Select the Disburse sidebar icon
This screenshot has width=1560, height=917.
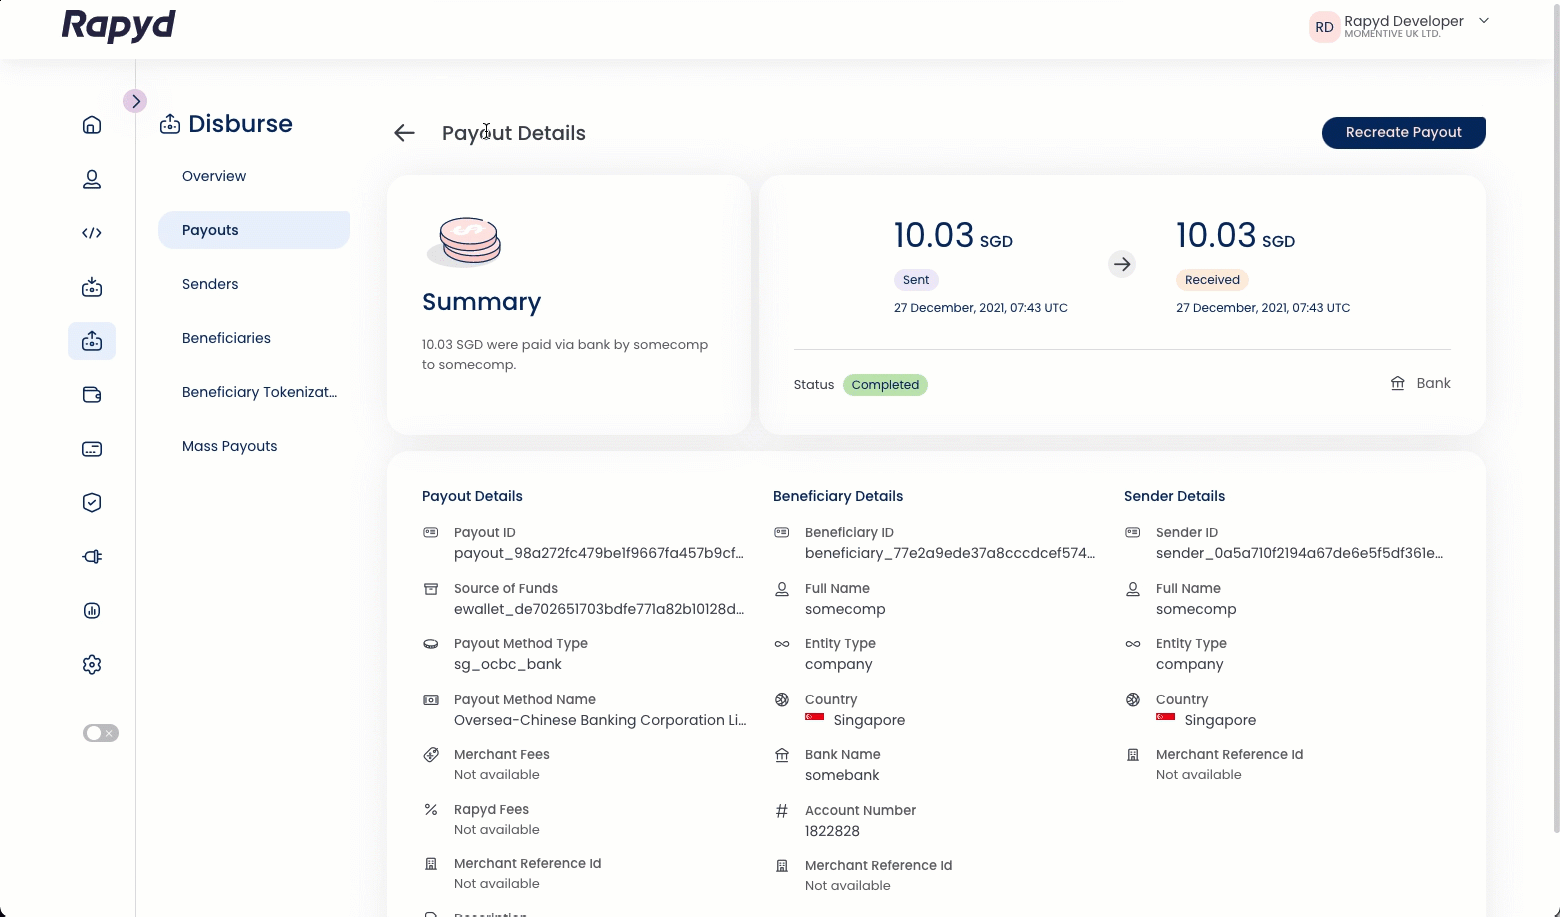[x=92, y=341]
